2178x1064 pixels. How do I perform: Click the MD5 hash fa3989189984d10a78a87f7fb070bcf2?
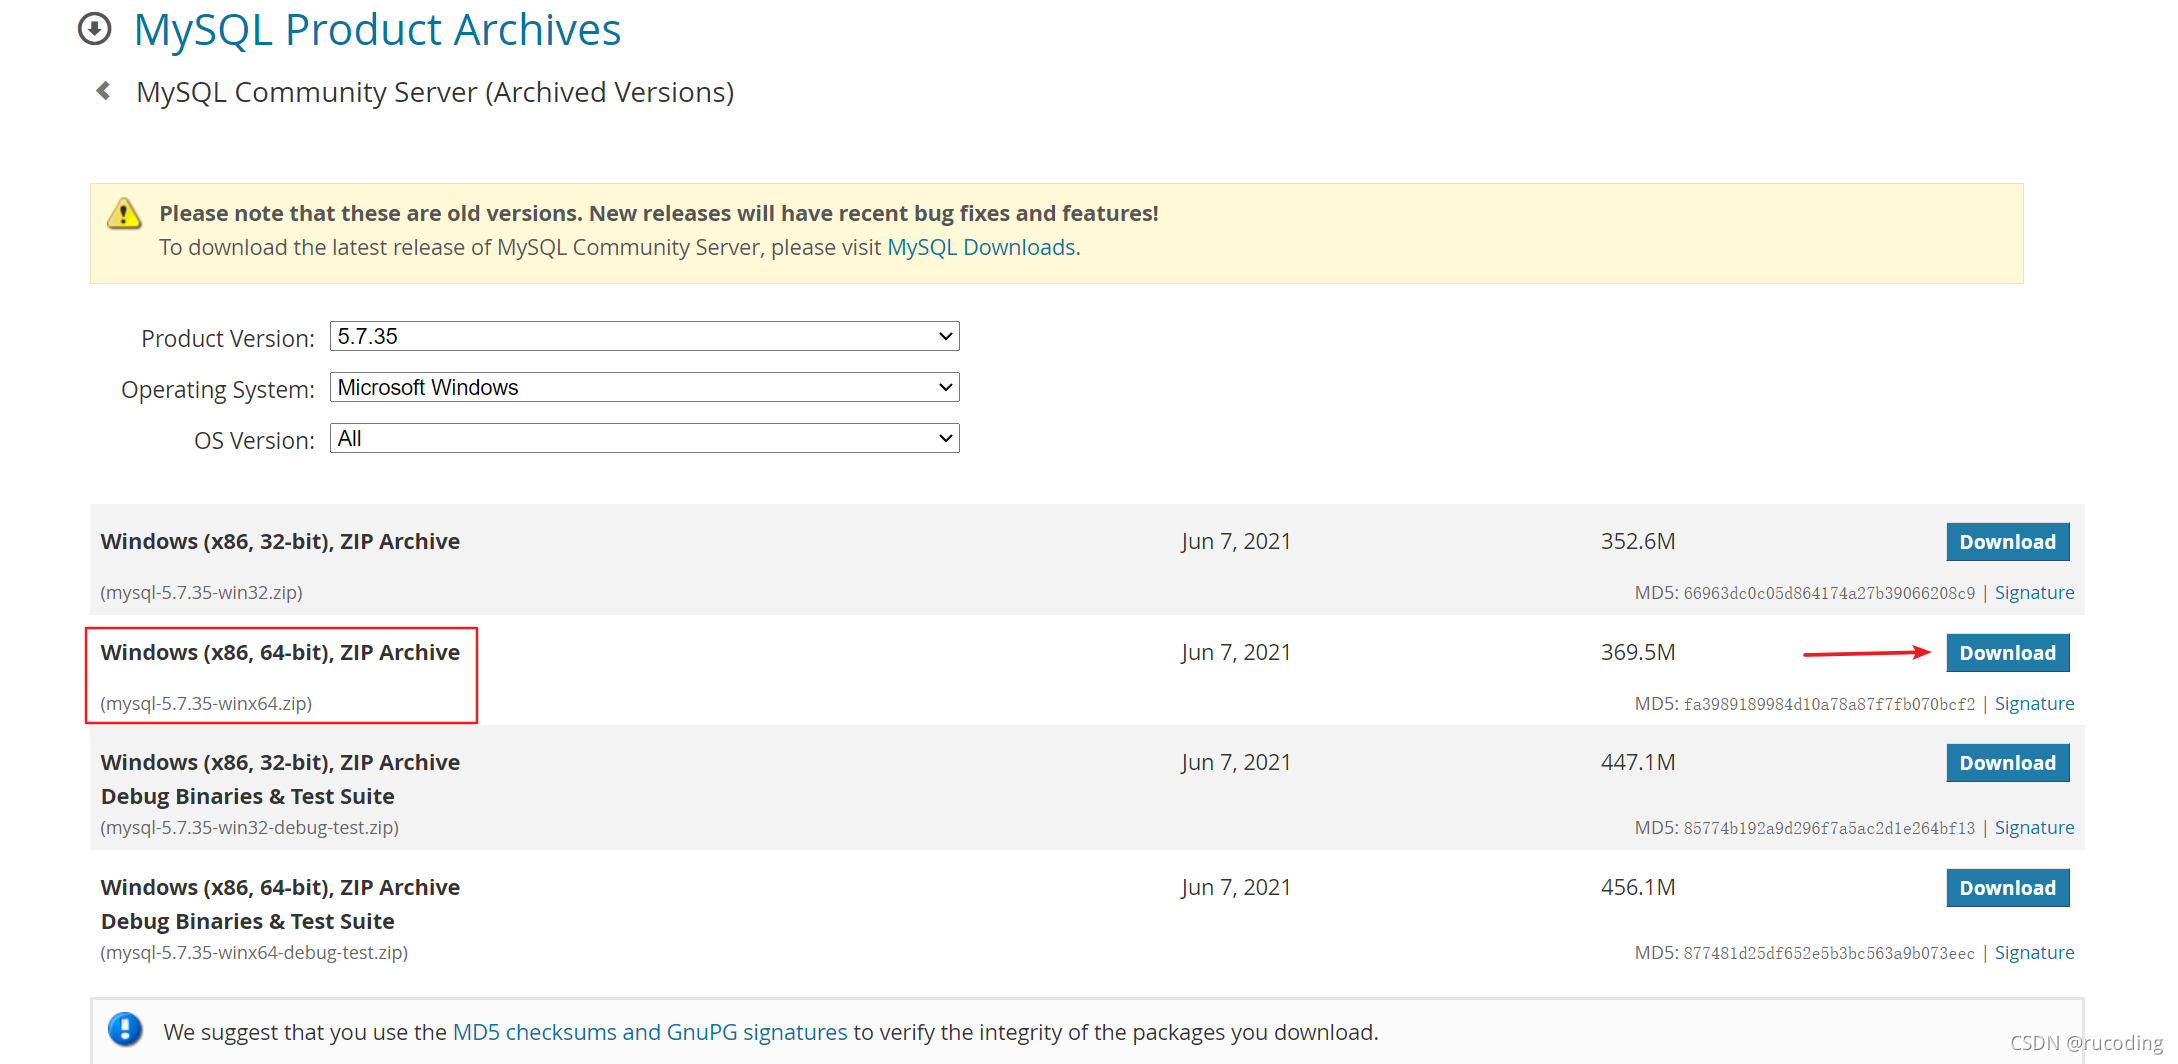tap(1829, 704)
